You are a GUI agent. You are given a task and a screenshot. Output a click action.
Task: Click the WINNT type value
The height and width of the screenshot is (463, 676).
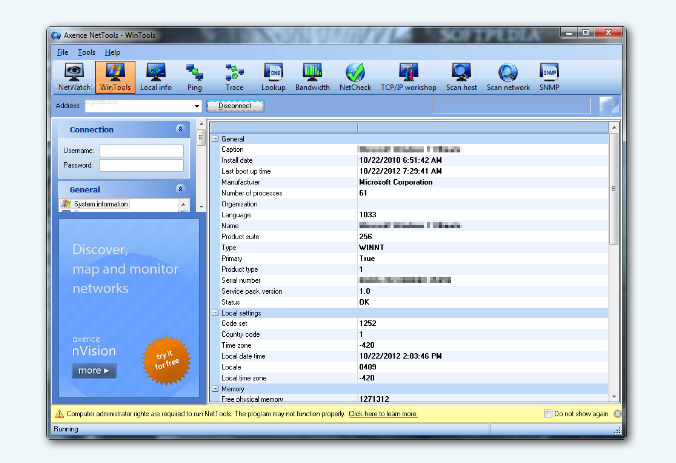[371, 247]
